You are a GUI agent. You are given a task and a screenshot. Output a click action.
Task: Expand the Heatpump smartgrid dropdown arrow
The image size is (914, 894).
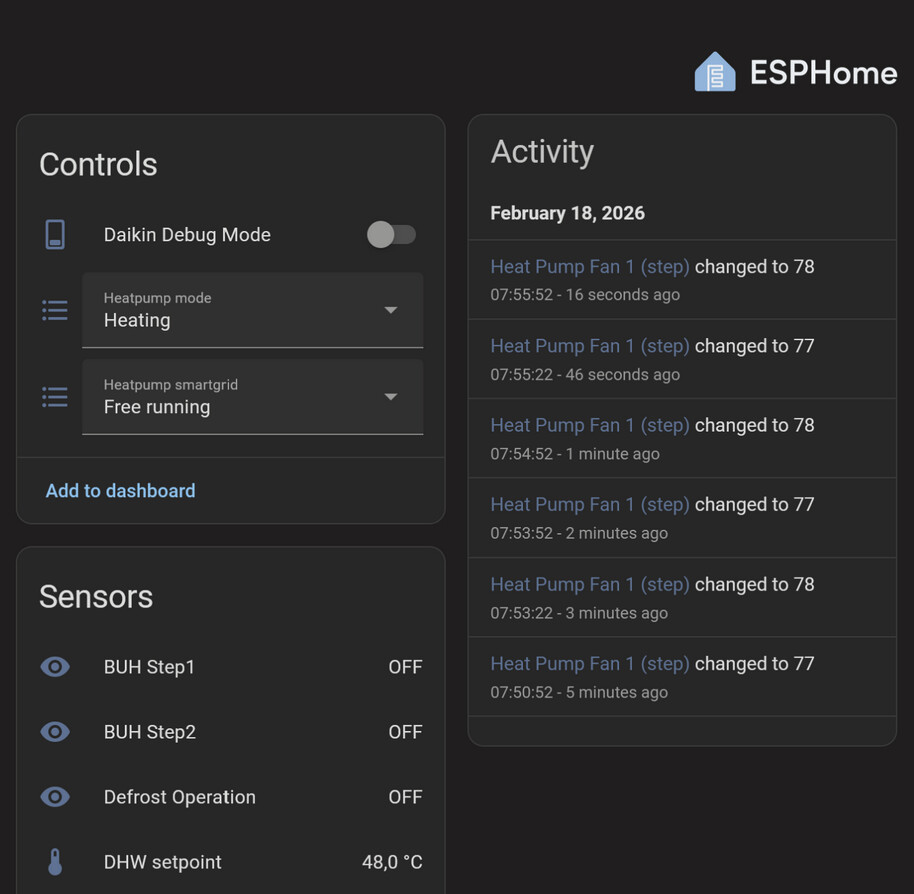click(391, 397)
